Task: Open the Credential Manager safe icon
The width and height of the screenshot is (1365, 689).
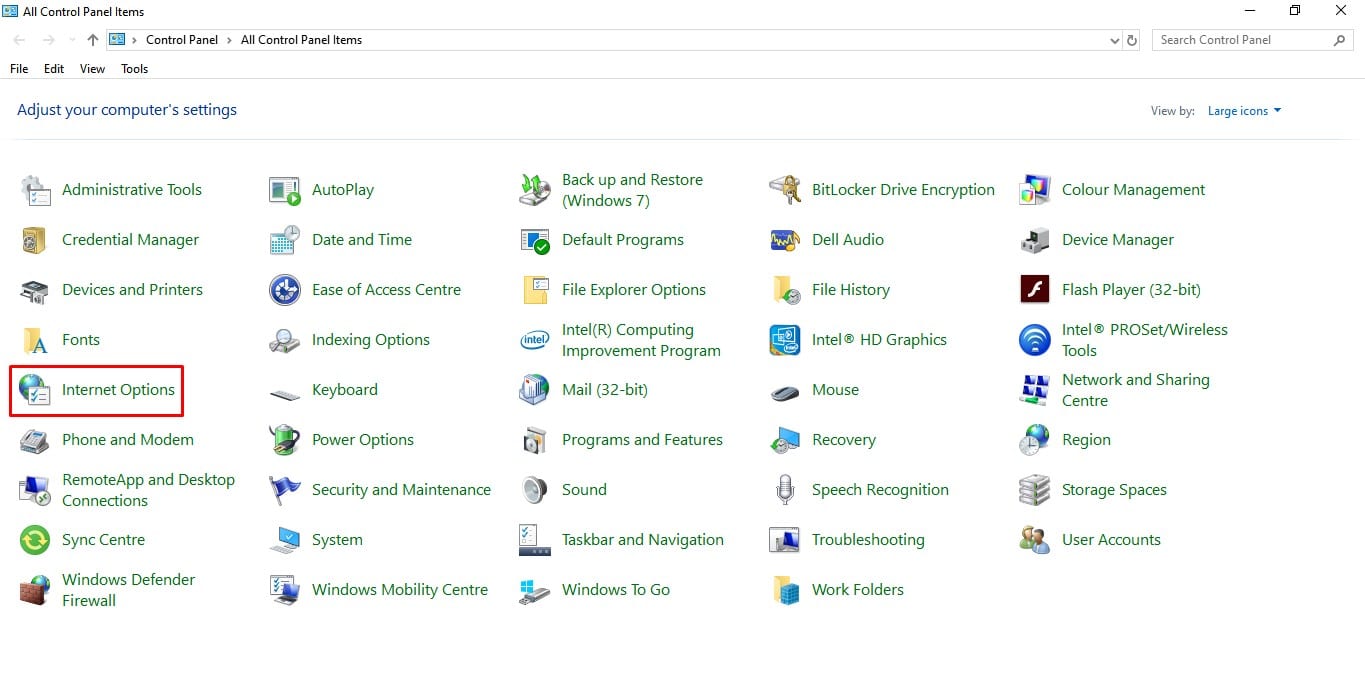Action: [35, 240]
